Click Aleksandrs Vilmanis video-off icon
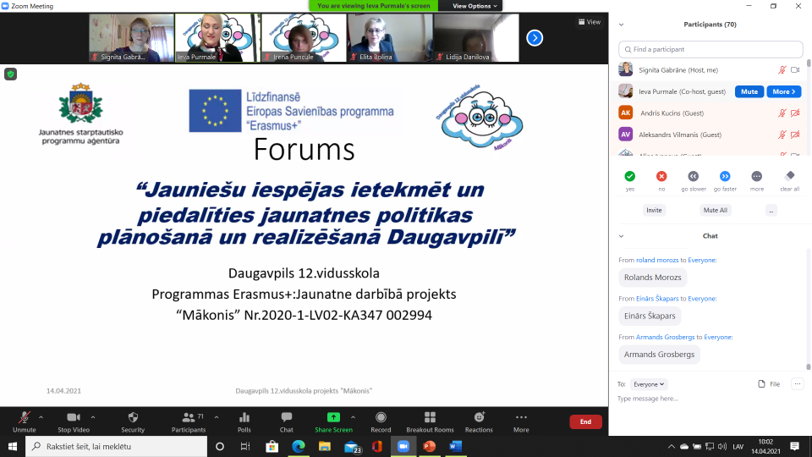 [795, 135]
